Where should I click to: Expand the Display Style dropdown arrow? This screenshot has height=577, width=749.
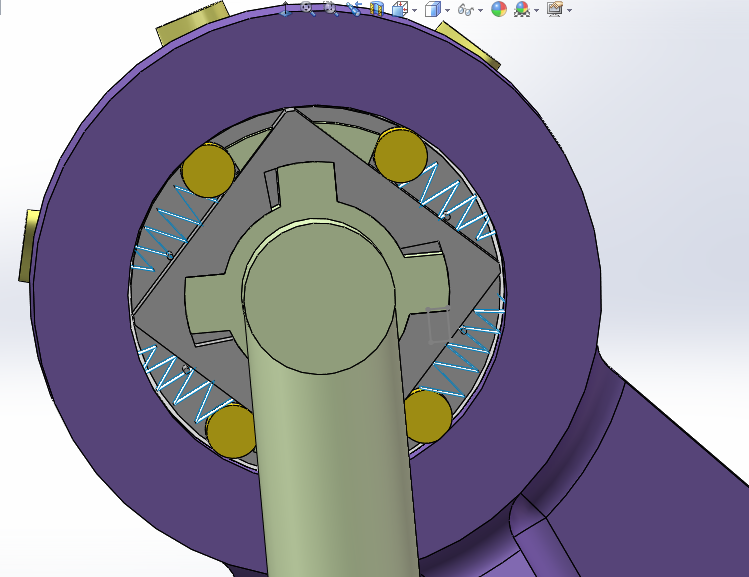pyautogui.click(x=447, y=10)
